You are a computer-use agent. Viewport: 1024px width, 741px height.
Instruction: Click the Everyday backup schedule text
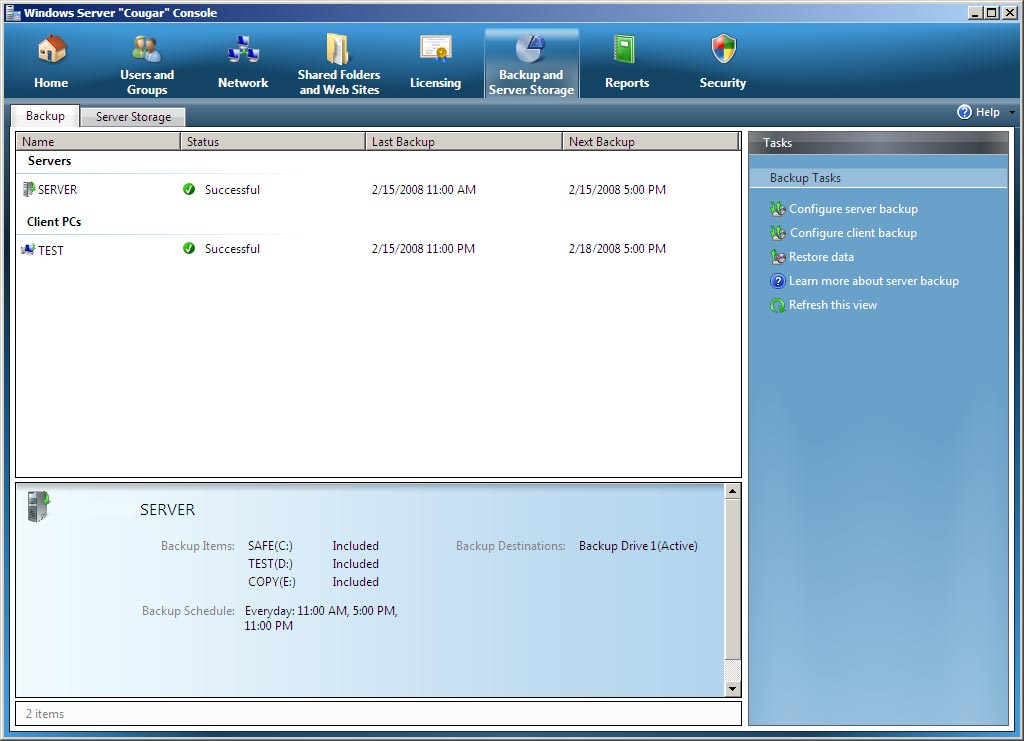(x=321, y=618)
